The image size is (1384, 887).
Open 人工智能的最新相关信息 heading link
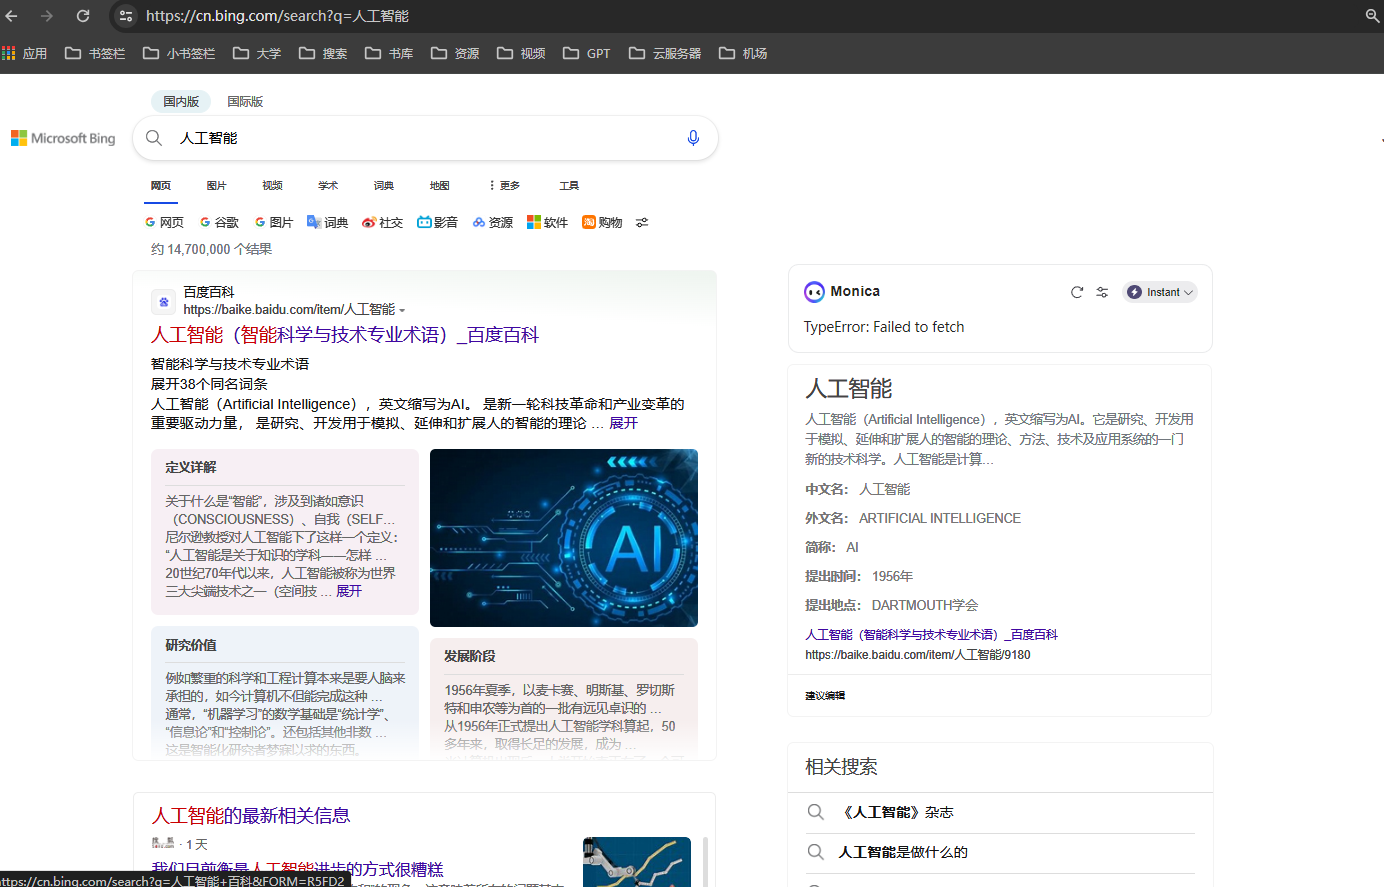[x=251, y=815]
